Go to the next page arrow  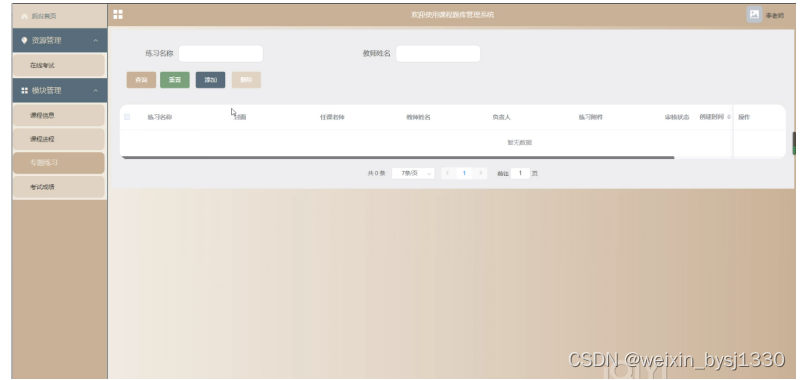480,173
